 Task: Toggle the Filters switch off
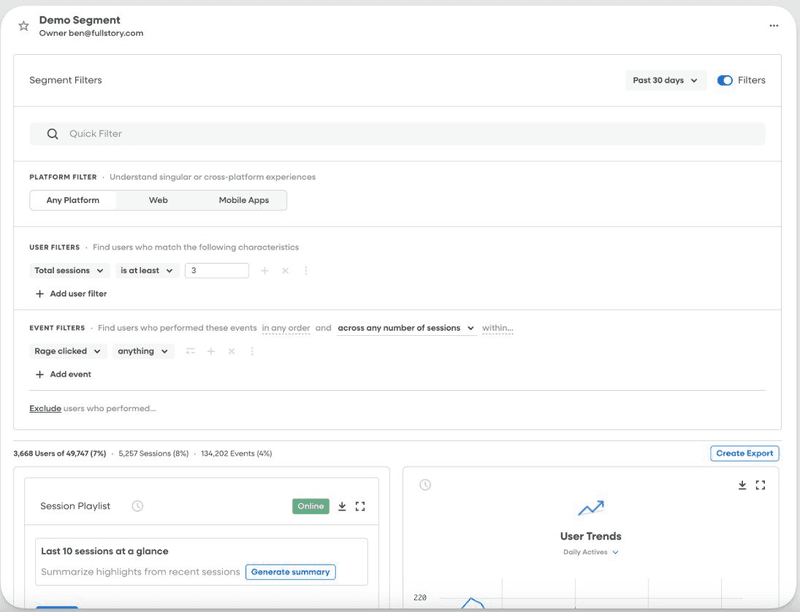tap(725, 80)
